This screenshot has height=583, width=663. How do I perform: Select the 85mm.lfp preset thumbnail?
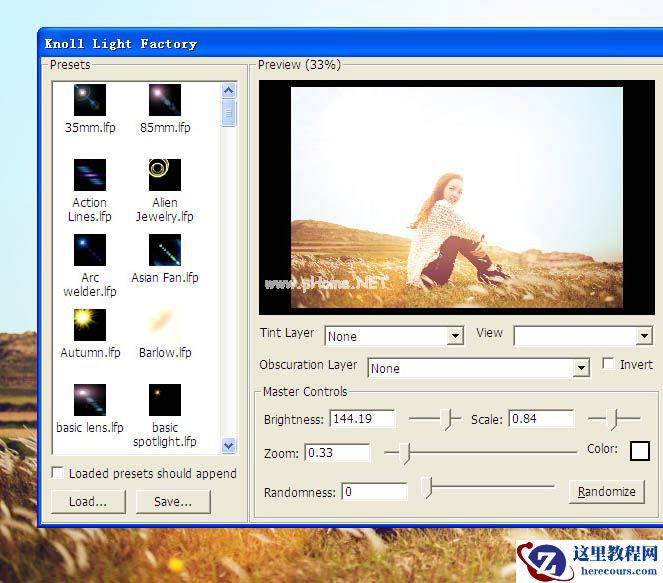(x=165, y=100)
